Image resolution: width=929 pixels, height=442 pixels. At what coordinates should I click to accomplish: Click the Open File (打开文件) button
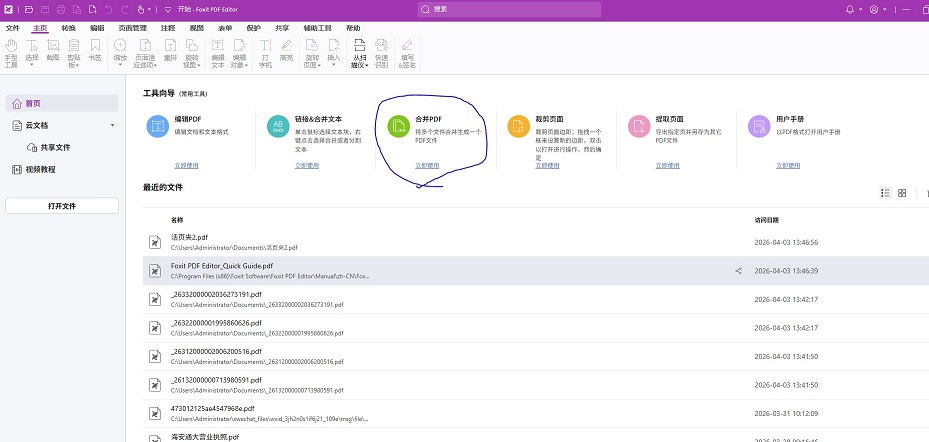click(x=62, y=205)
